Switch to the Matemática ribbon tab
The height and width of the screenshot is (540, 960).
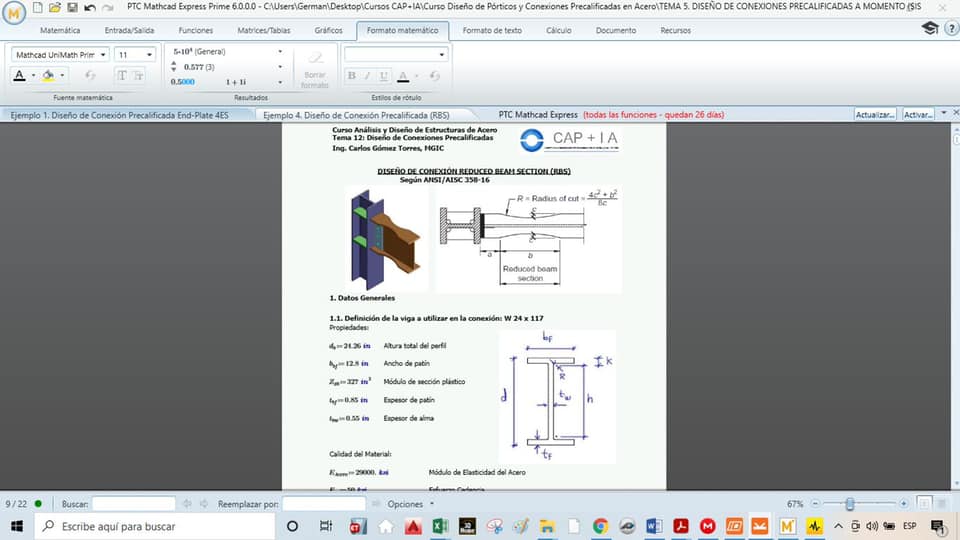click(60, 30)
